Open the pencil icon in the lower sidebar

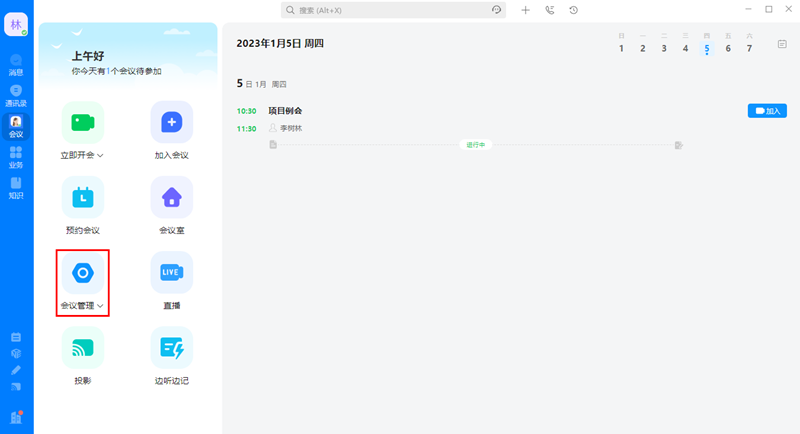(16, 370)
